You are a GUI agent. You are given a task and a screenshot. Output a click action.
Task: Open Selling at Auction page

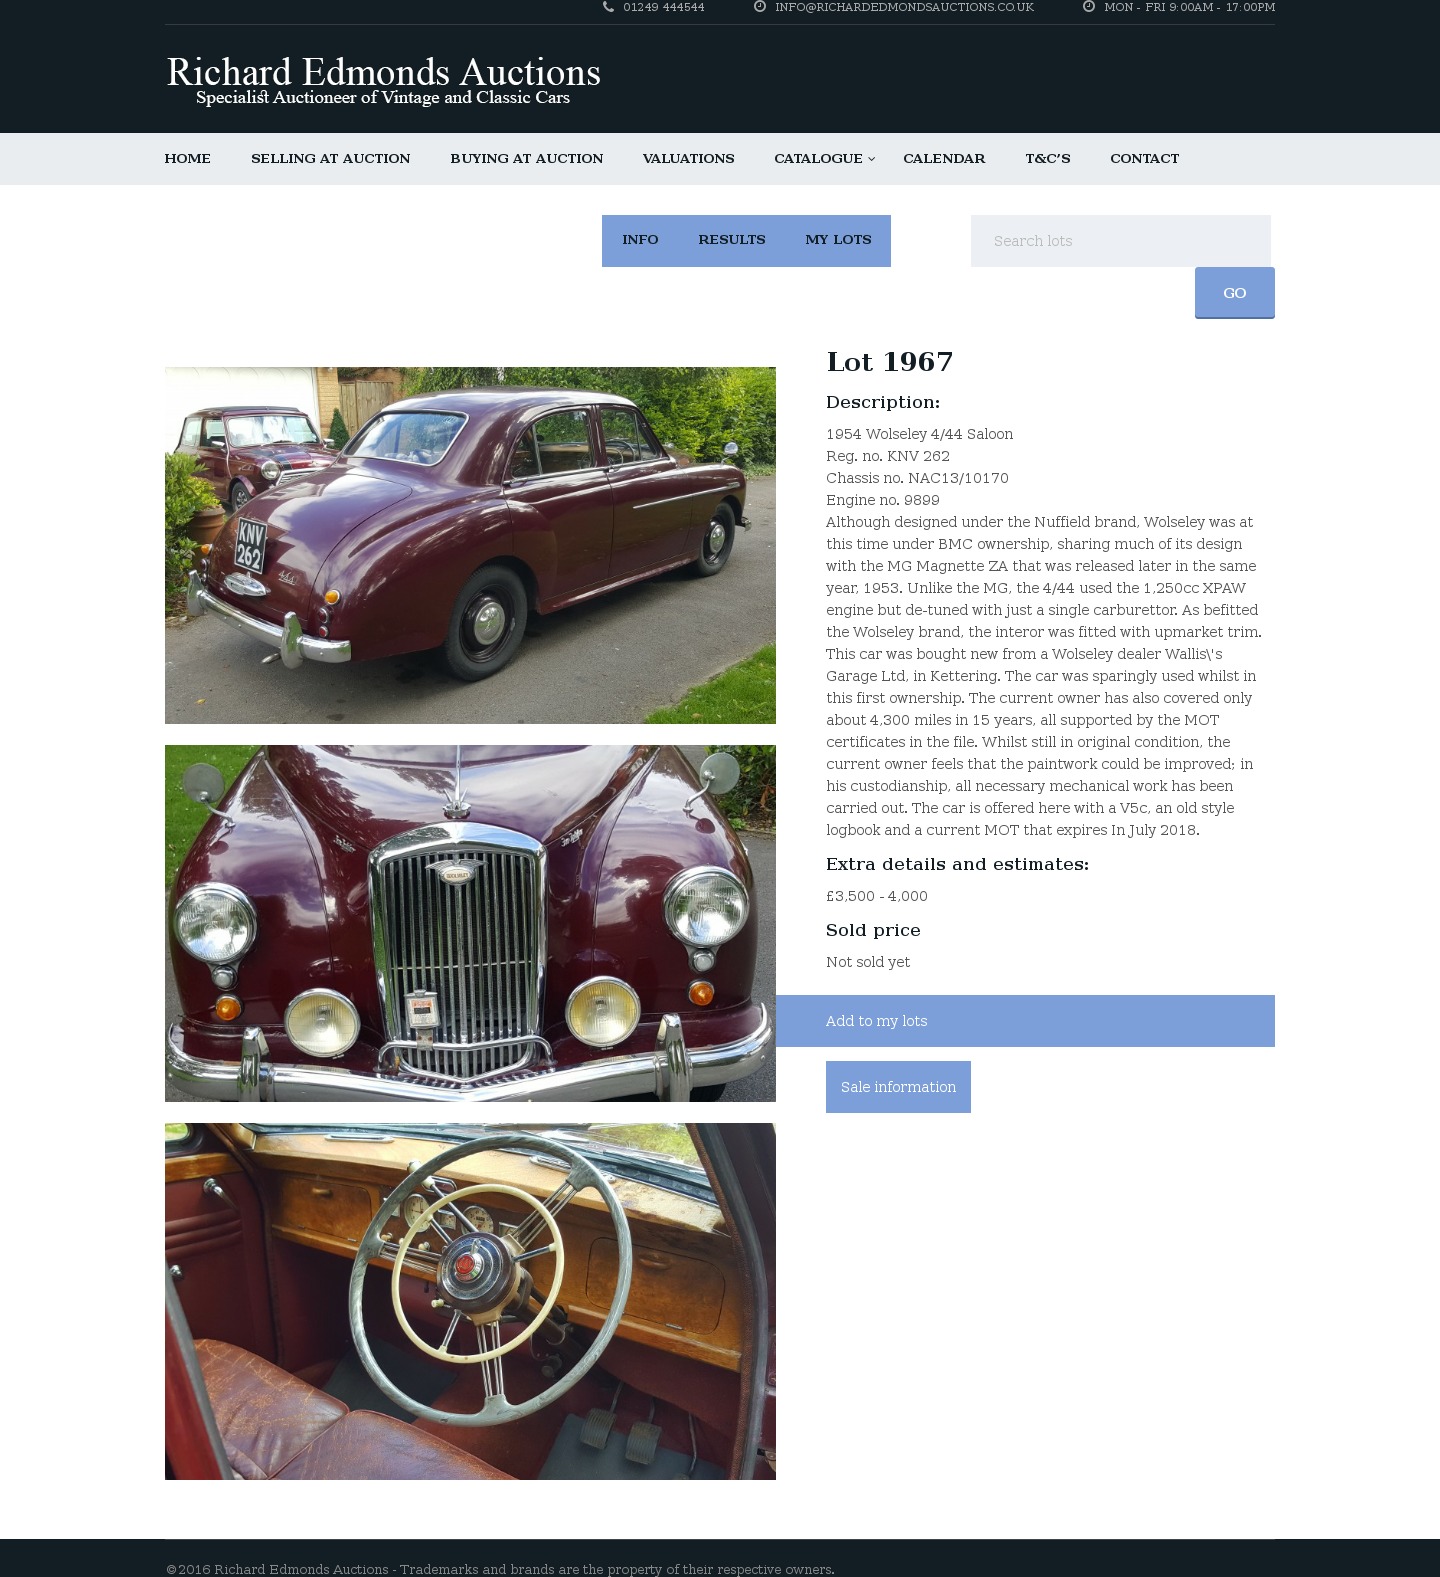(x=331, y=159)
